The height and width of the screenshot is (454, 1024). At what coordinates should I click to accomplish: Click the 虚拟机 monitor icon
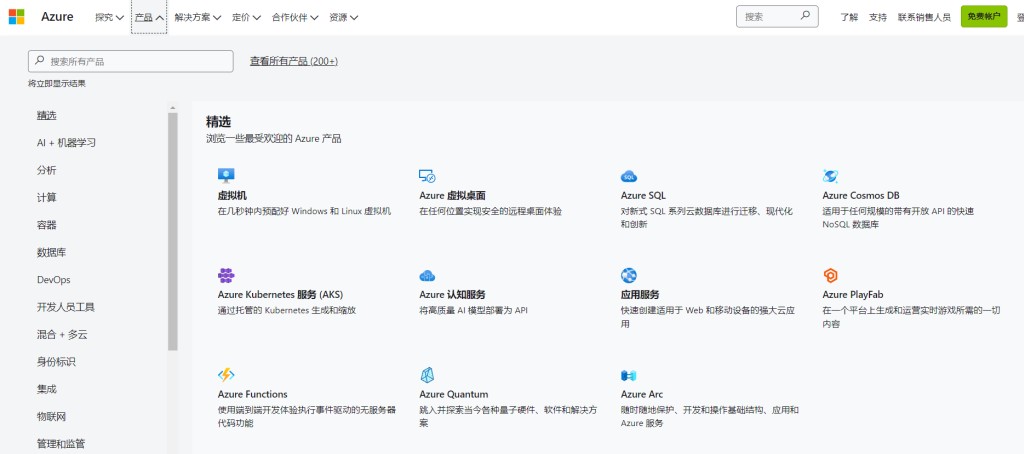[x=226, y=175]
